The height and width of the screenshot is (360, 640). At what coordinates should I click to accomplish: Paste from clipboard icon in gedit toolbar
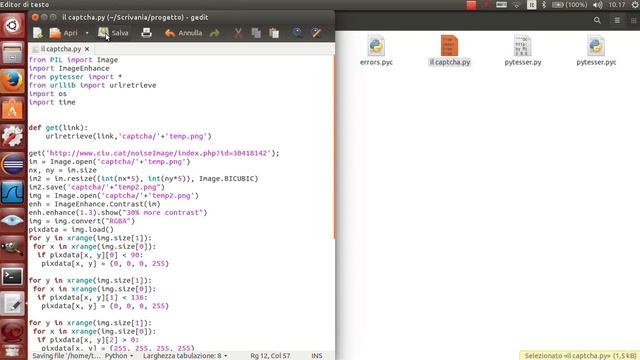(x=274, y=33)
